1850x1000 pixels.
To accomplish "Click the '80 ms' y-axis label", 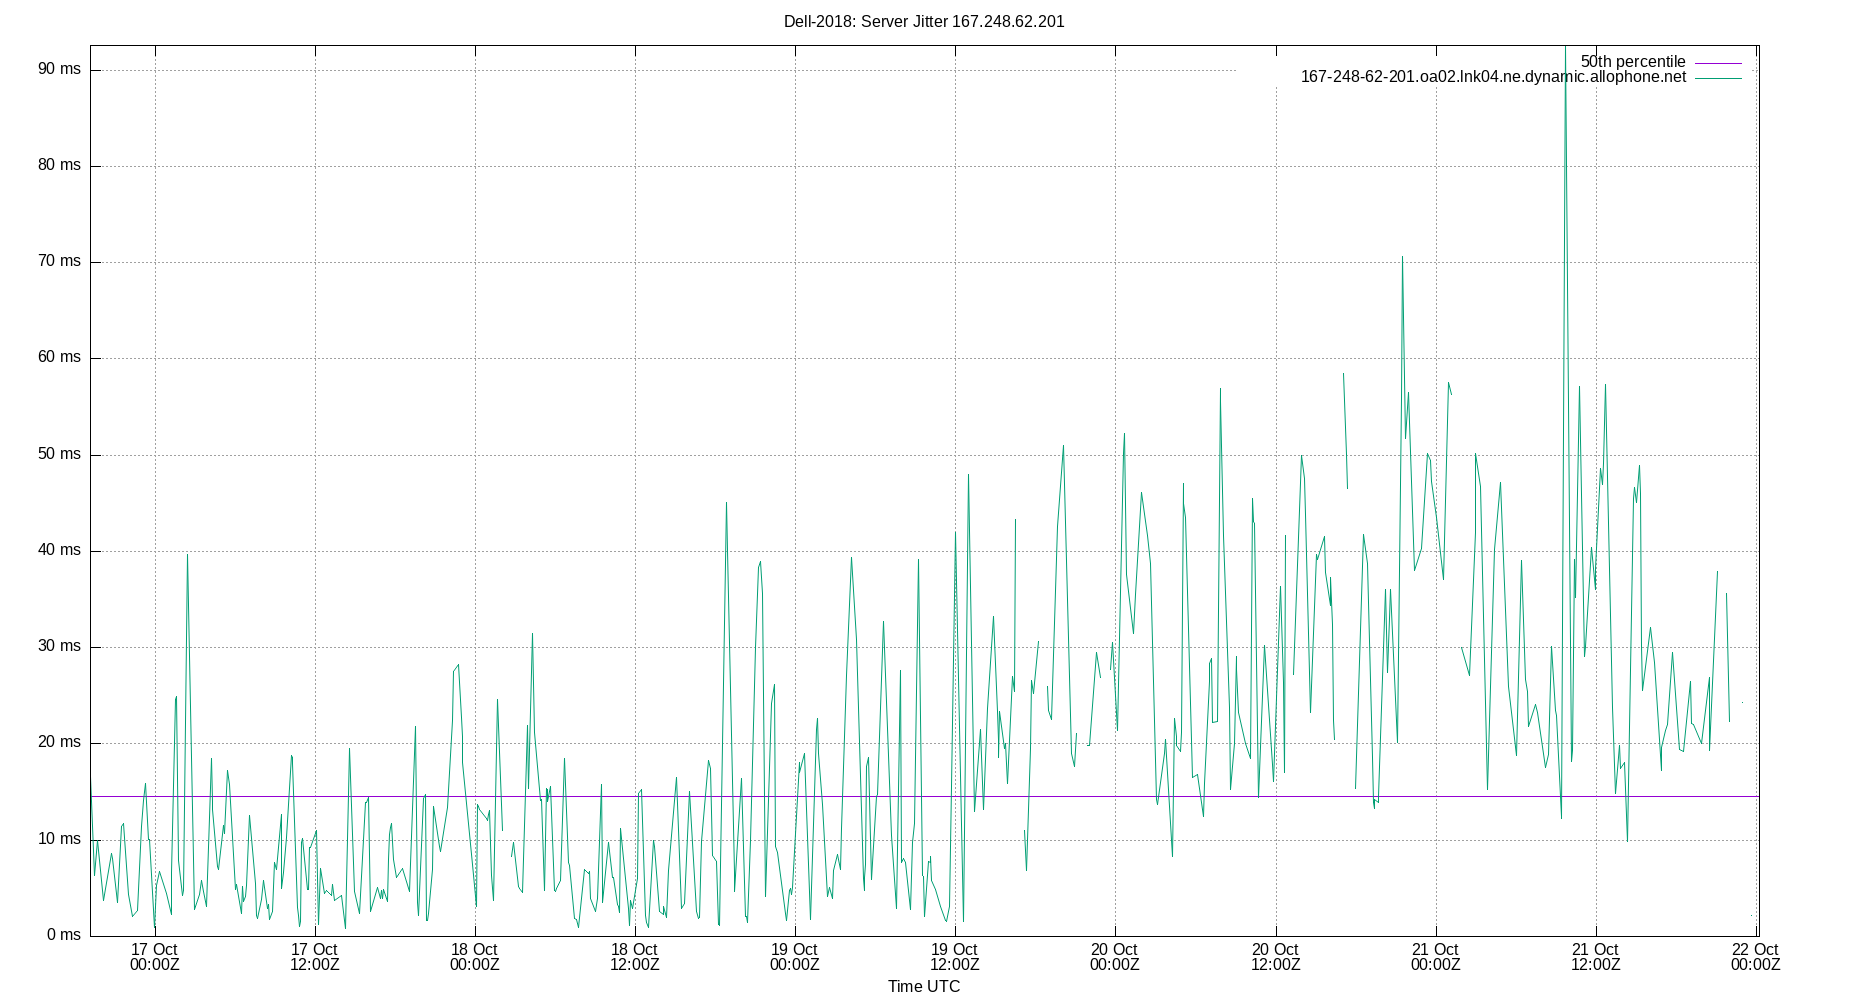I will tap(59, 165).
